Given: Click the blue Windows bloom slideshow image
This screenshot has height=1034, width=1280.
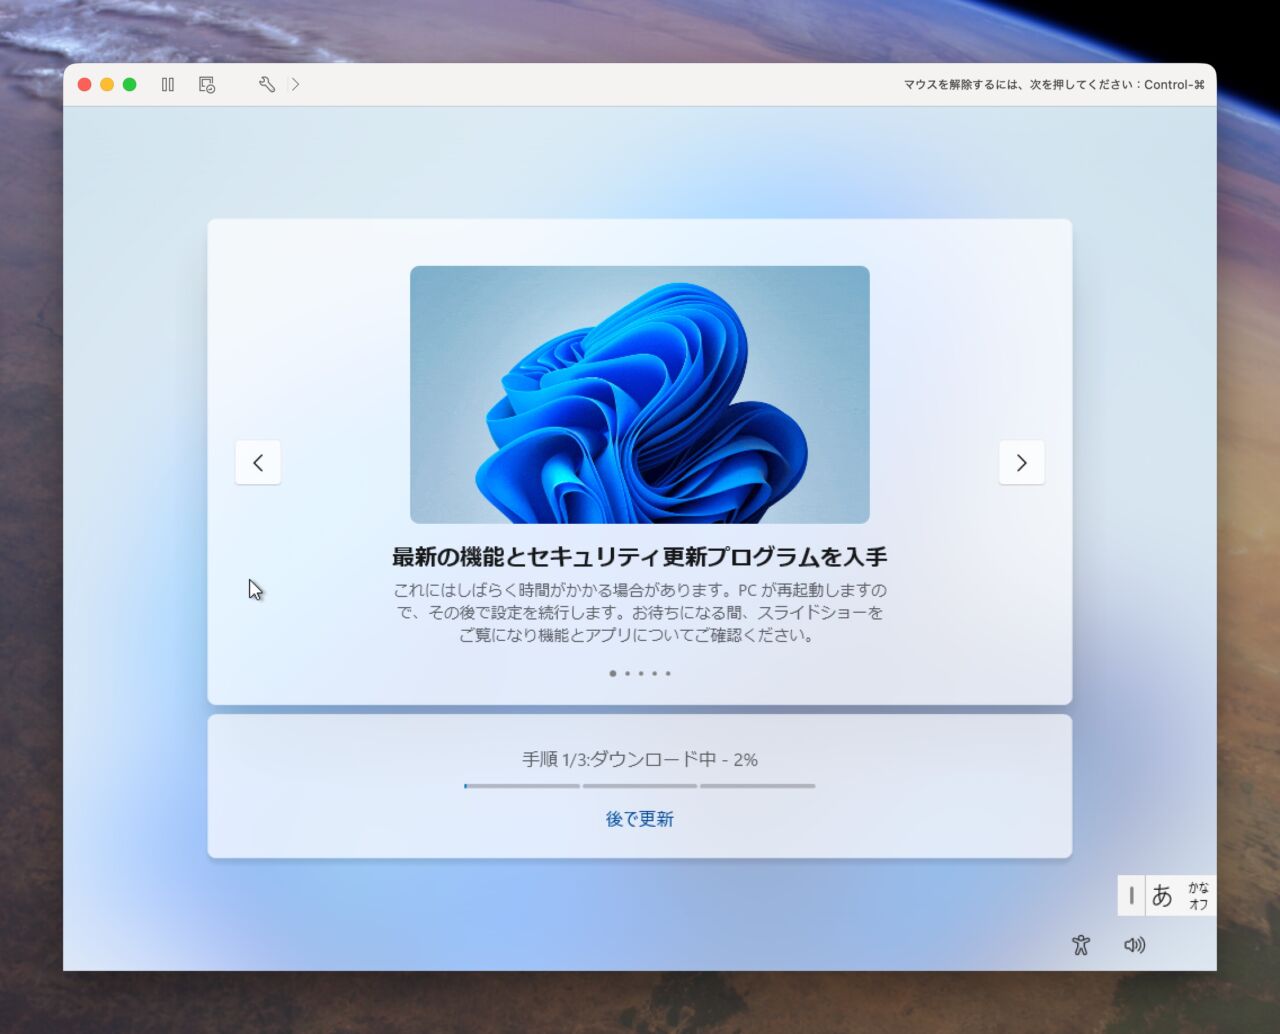Looking at the screenshot, I should pos(640,394).
